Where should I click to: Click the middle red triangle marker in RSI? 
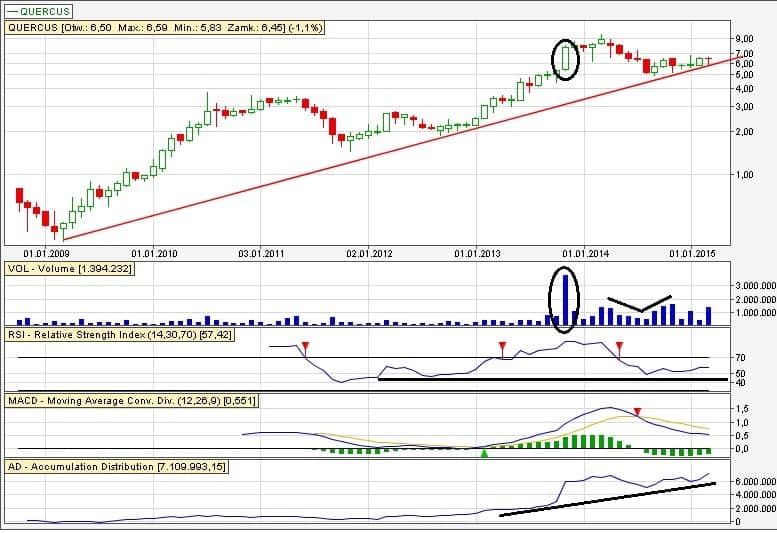tap(503, 346)
